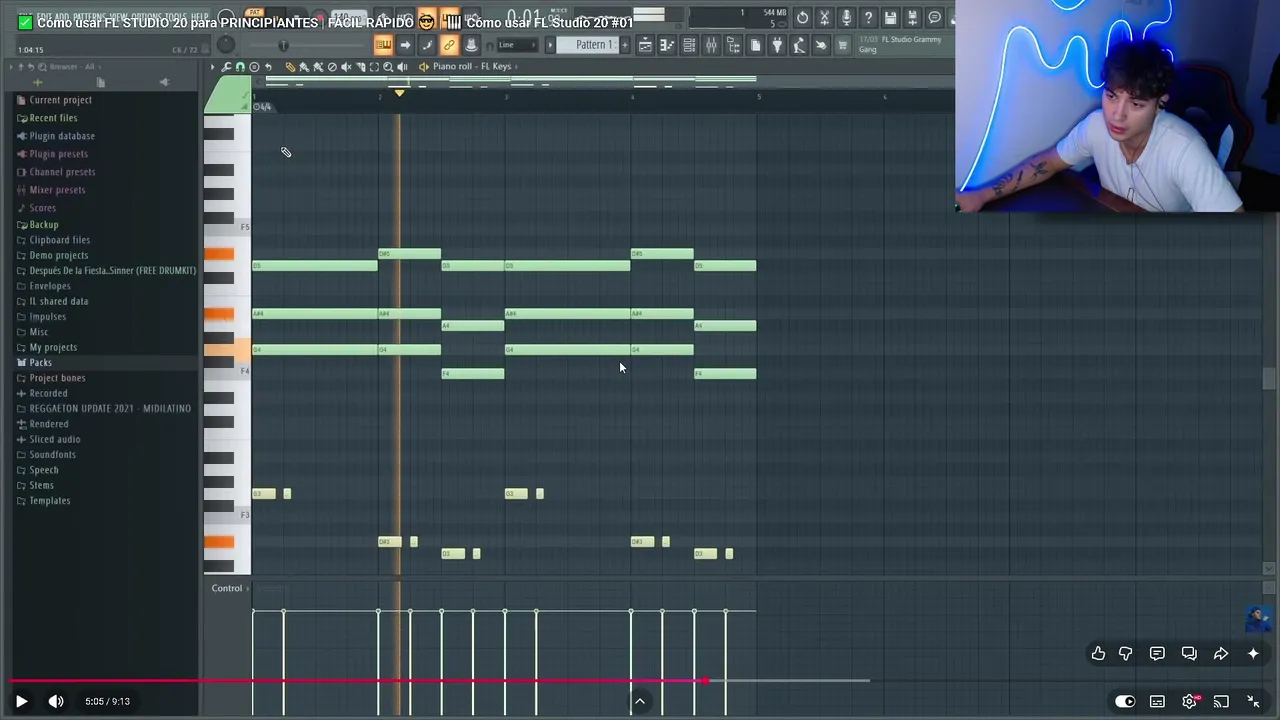Select Current project in the browser
Image resolution: width=1280 pixels, height=720 pixels.
click(60, 100)
